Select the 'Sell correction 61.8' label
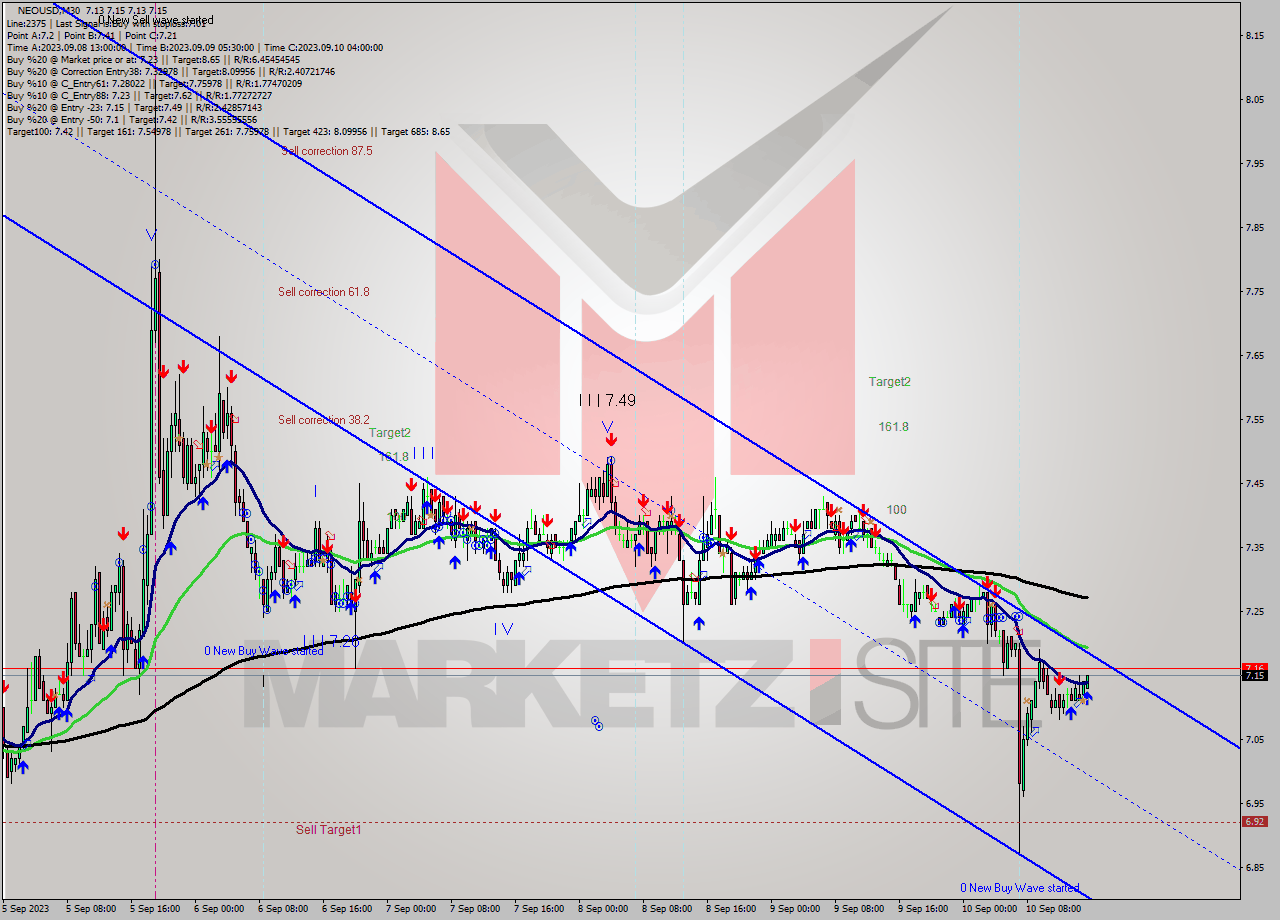 (324, 292)
